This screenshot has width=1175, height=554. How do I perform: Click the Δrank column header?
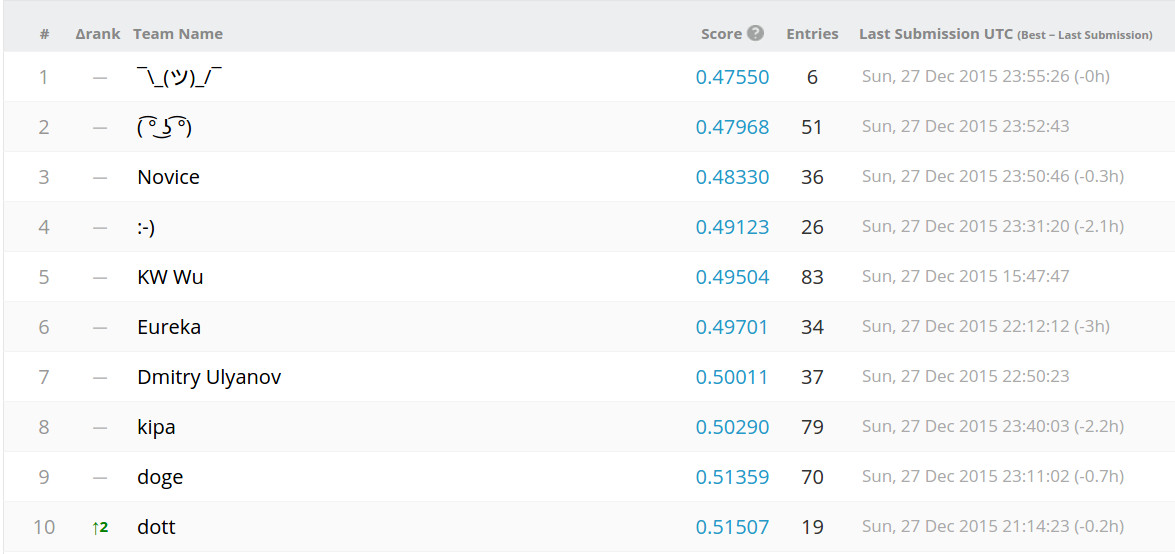(x=97, y=34)
